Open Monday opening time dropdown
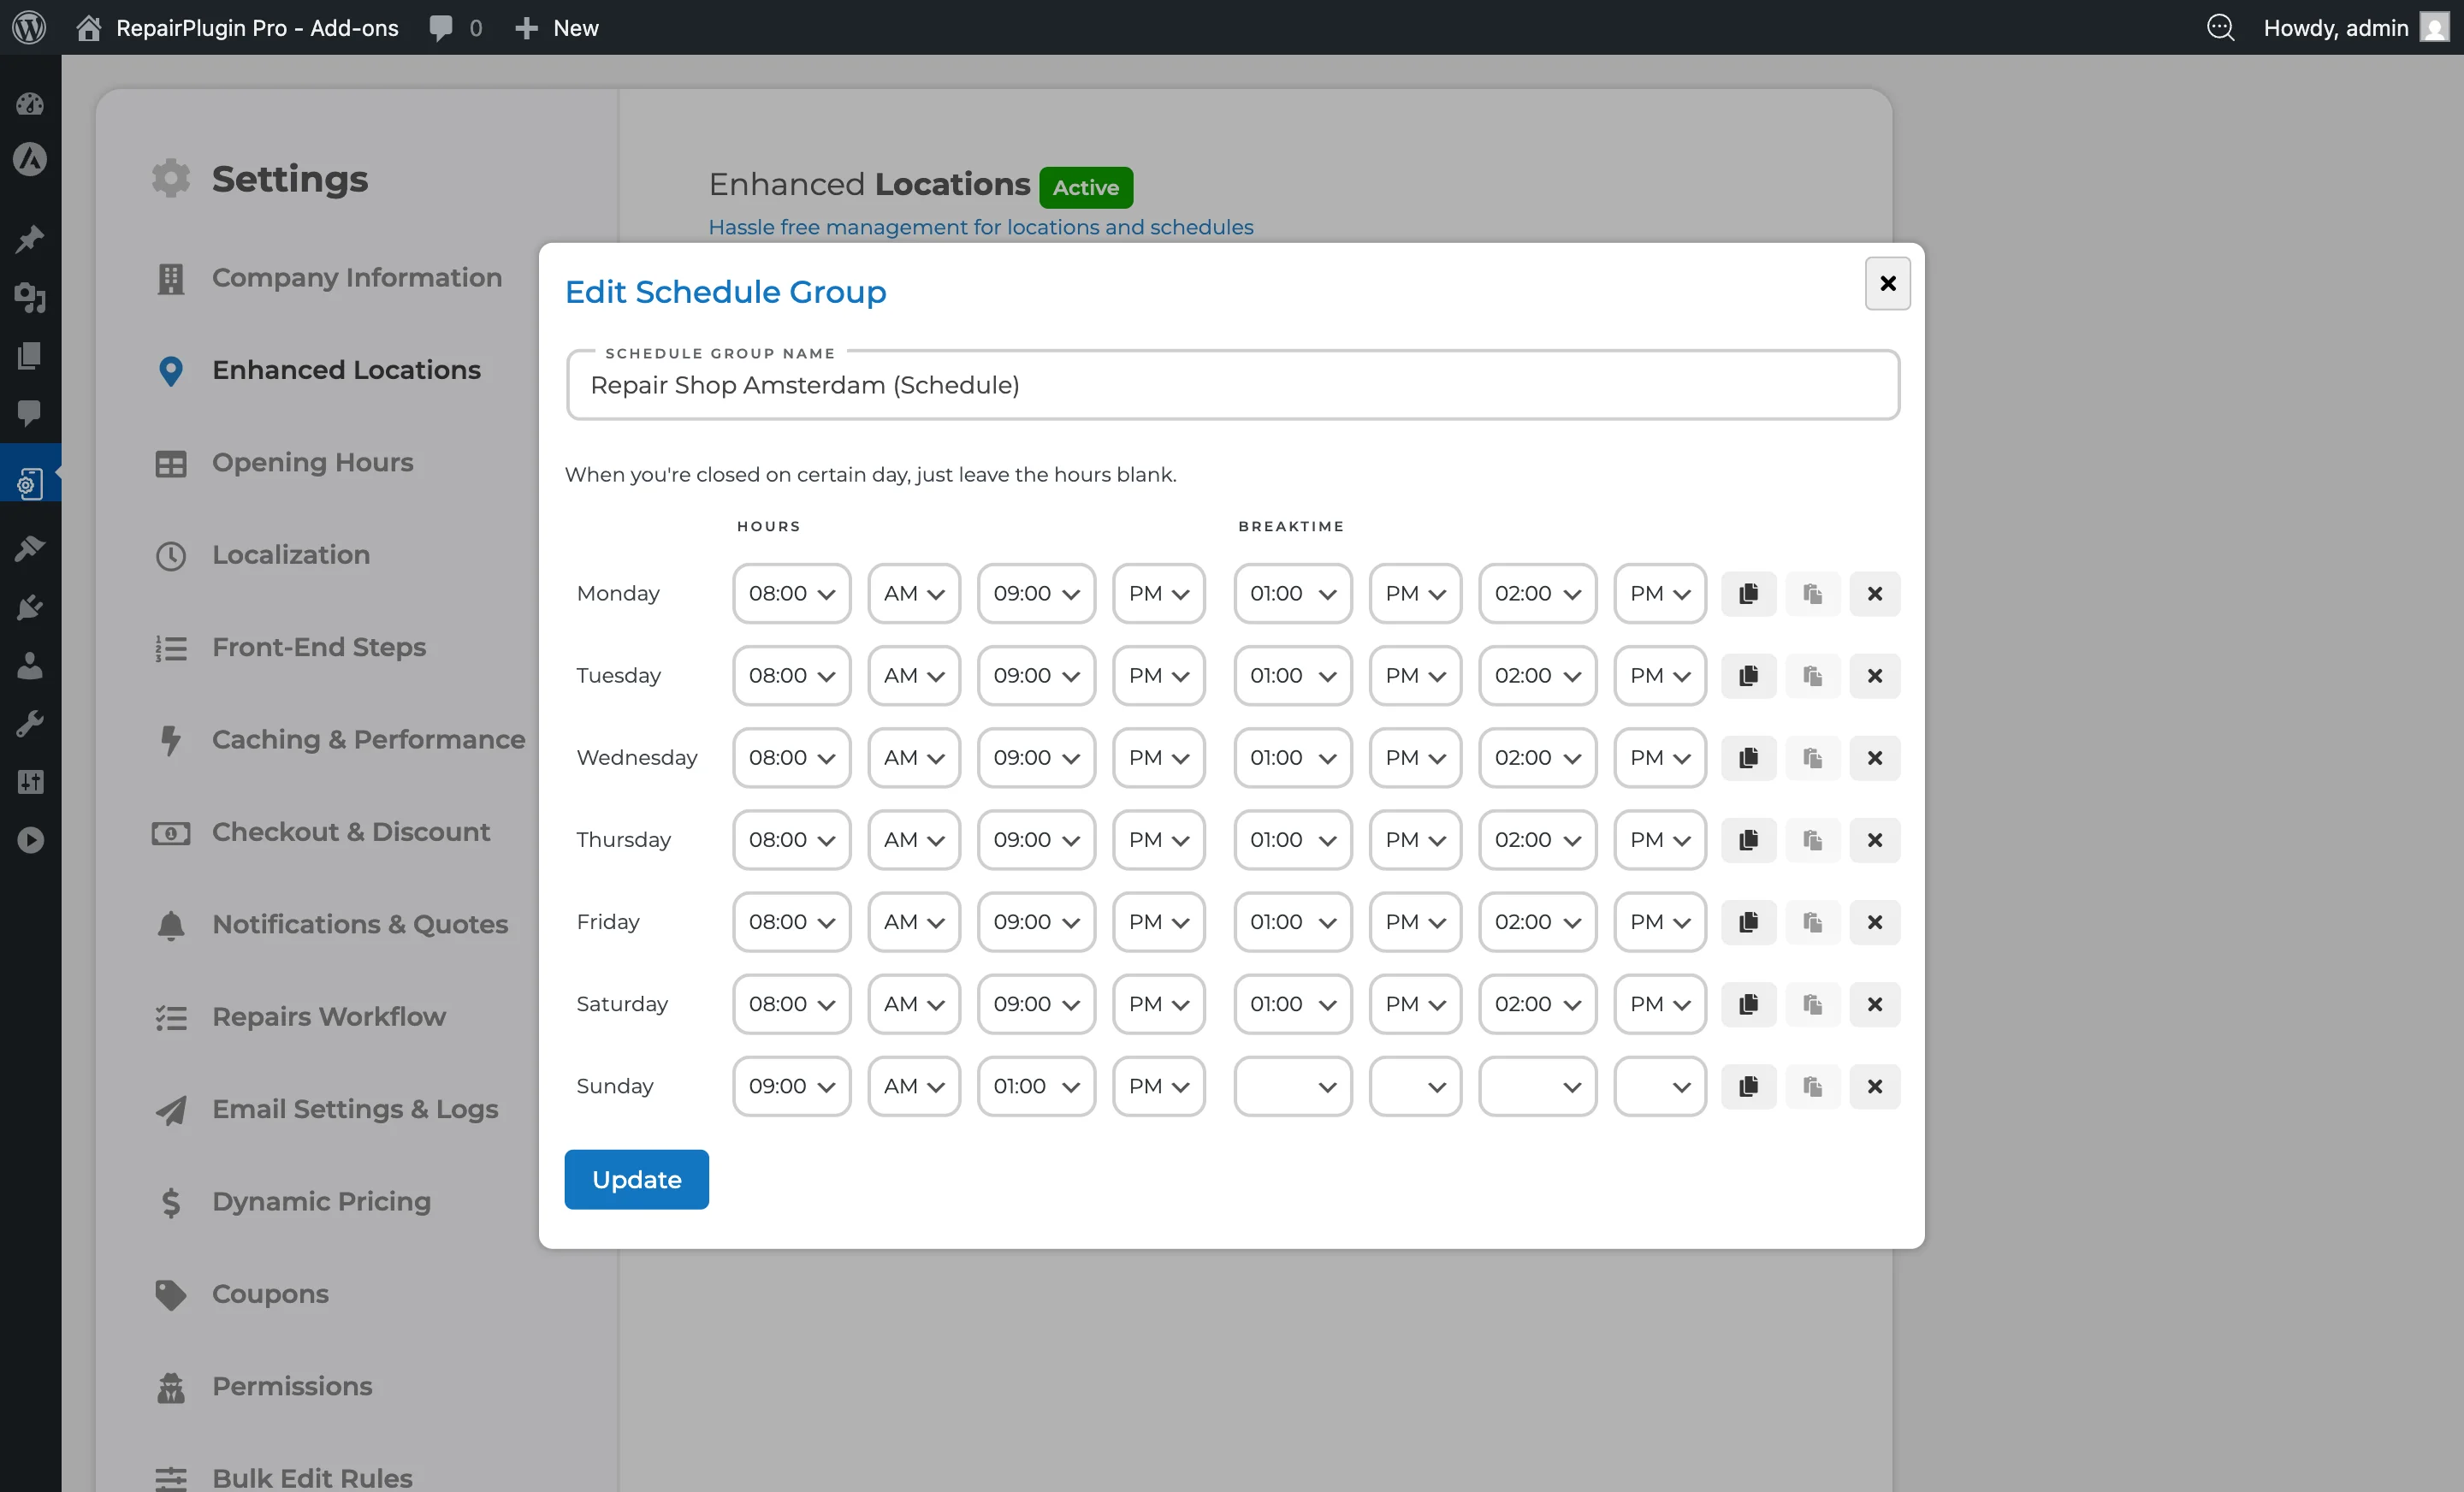 pos(791,593)
